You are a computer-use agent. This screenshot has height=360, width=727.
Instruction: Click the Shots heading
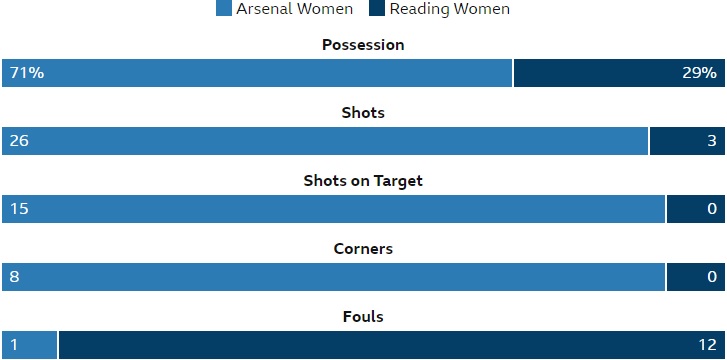[x=363, y=113]
